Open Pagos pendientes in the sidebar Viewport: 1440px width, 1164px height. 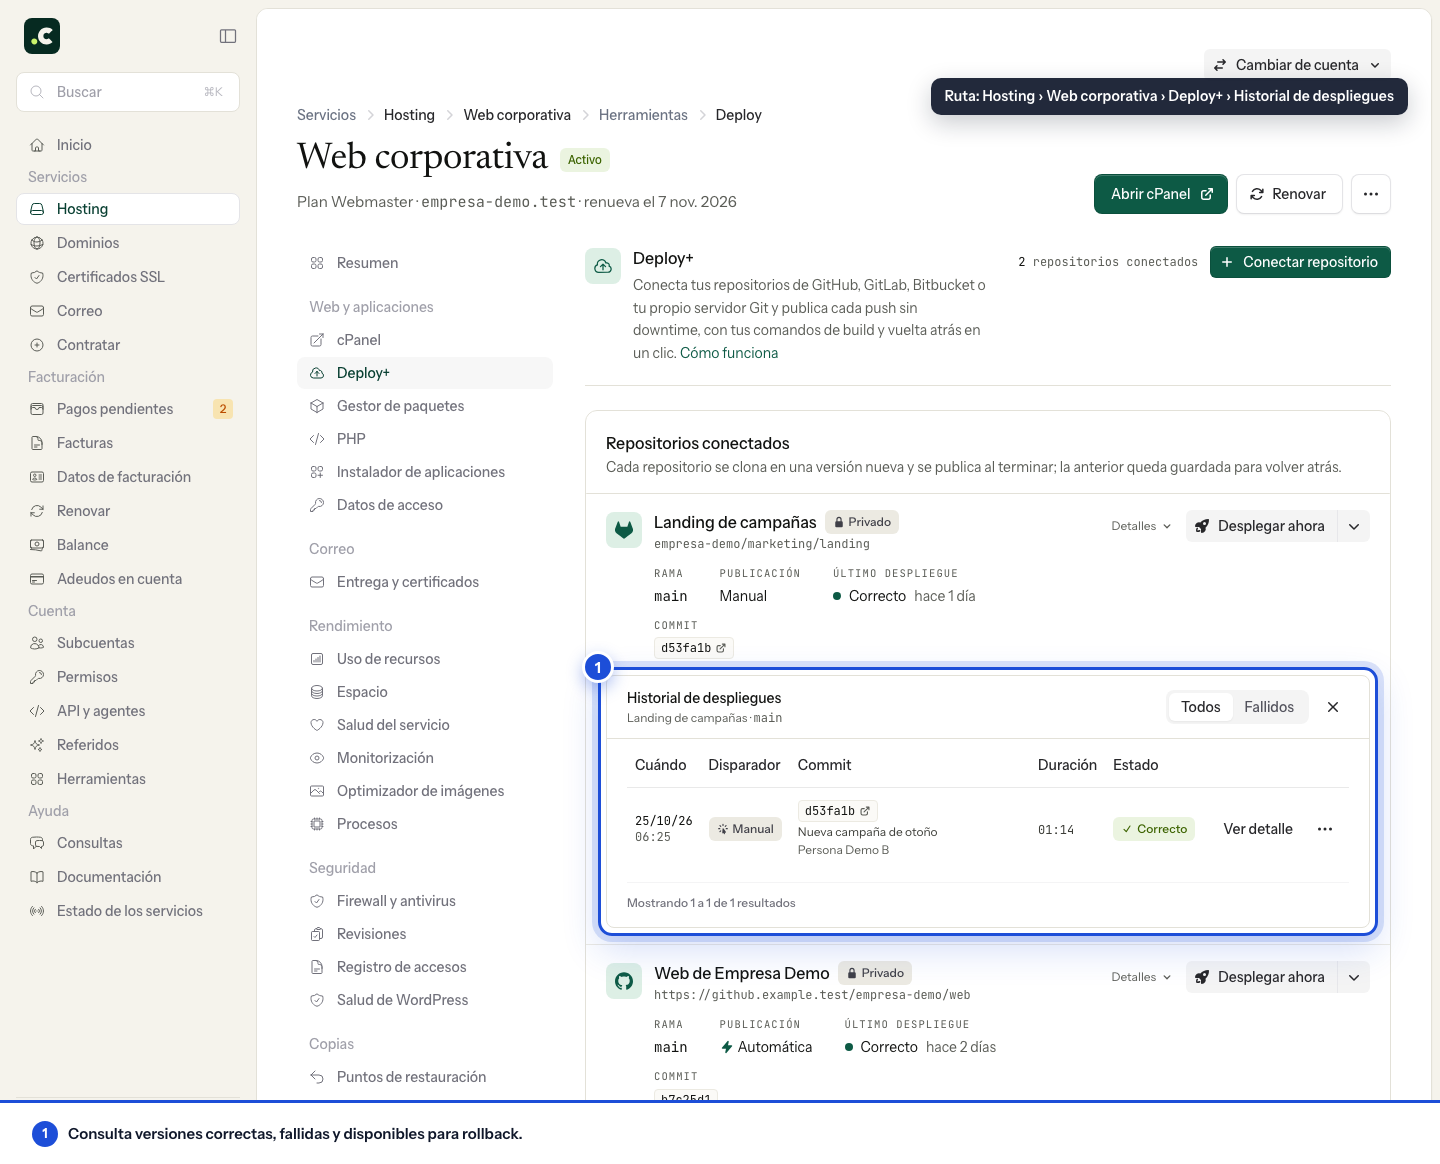128,409
